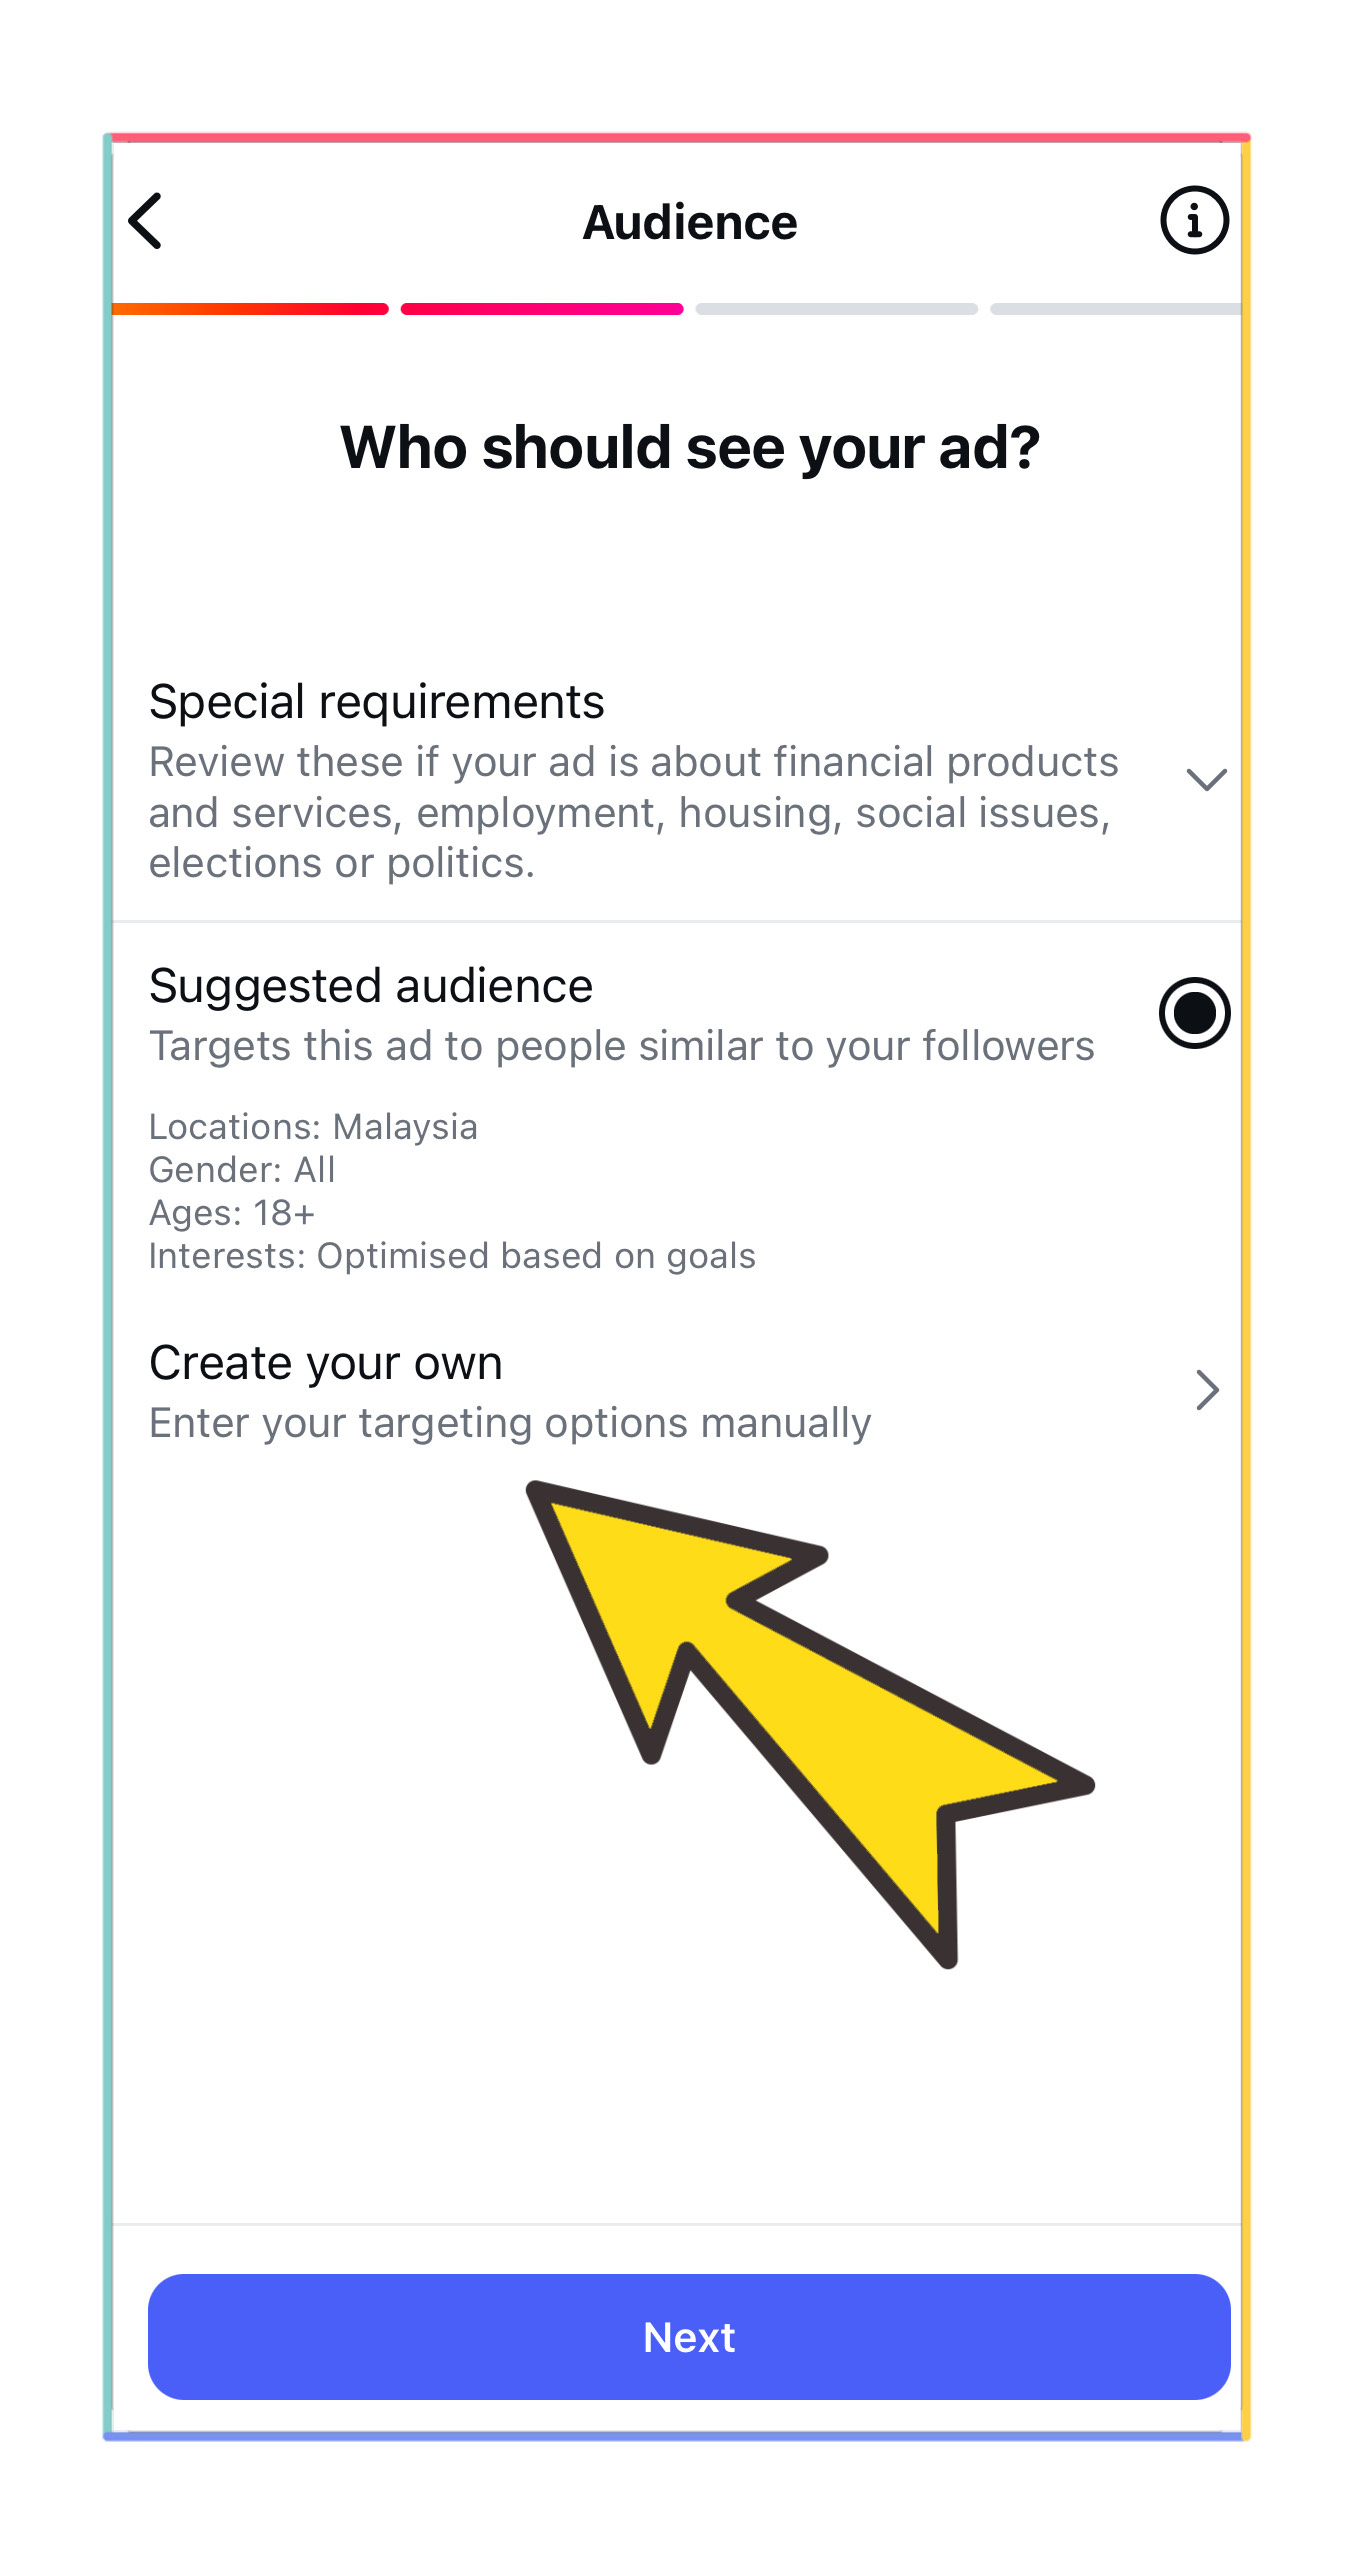Tap the Ages: 18+ detail

click(x=232, y=1213)
